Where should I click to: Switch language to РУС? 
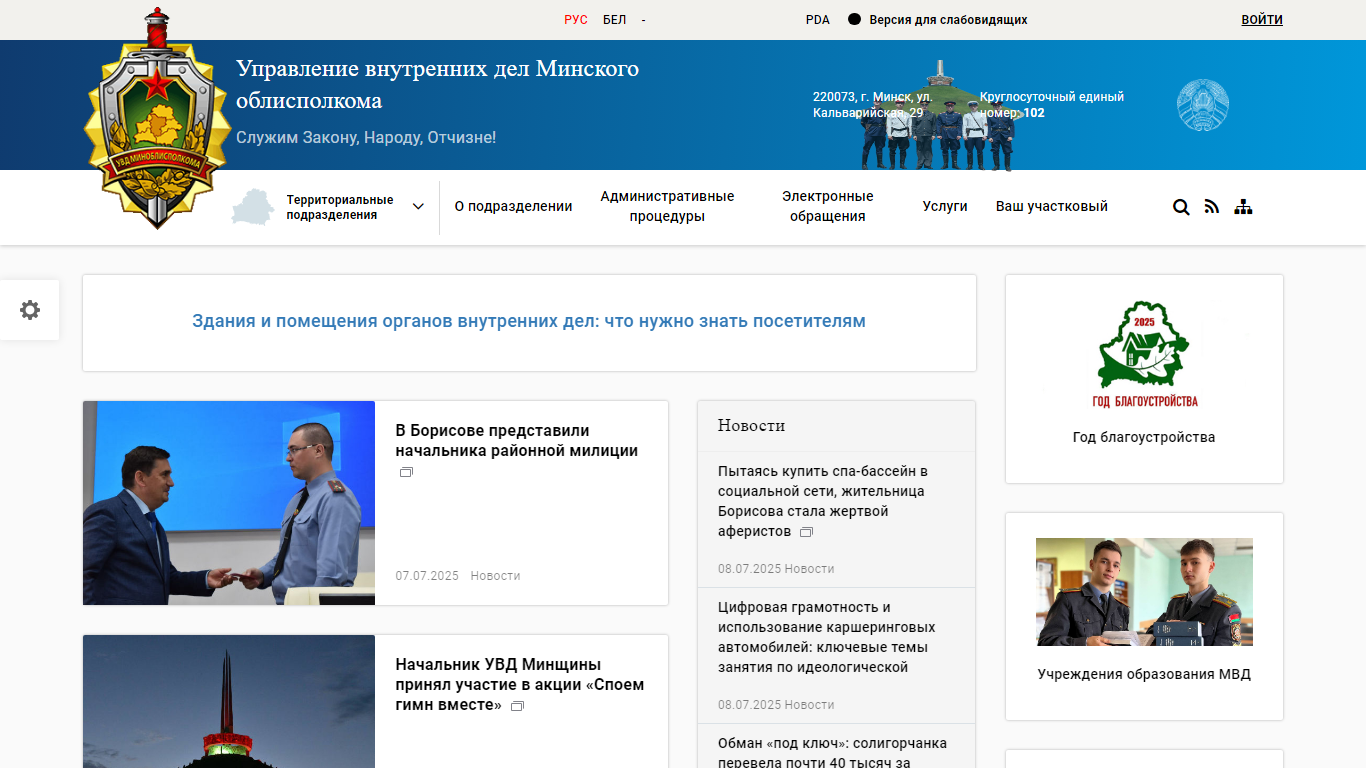click(x=576, y=20)
